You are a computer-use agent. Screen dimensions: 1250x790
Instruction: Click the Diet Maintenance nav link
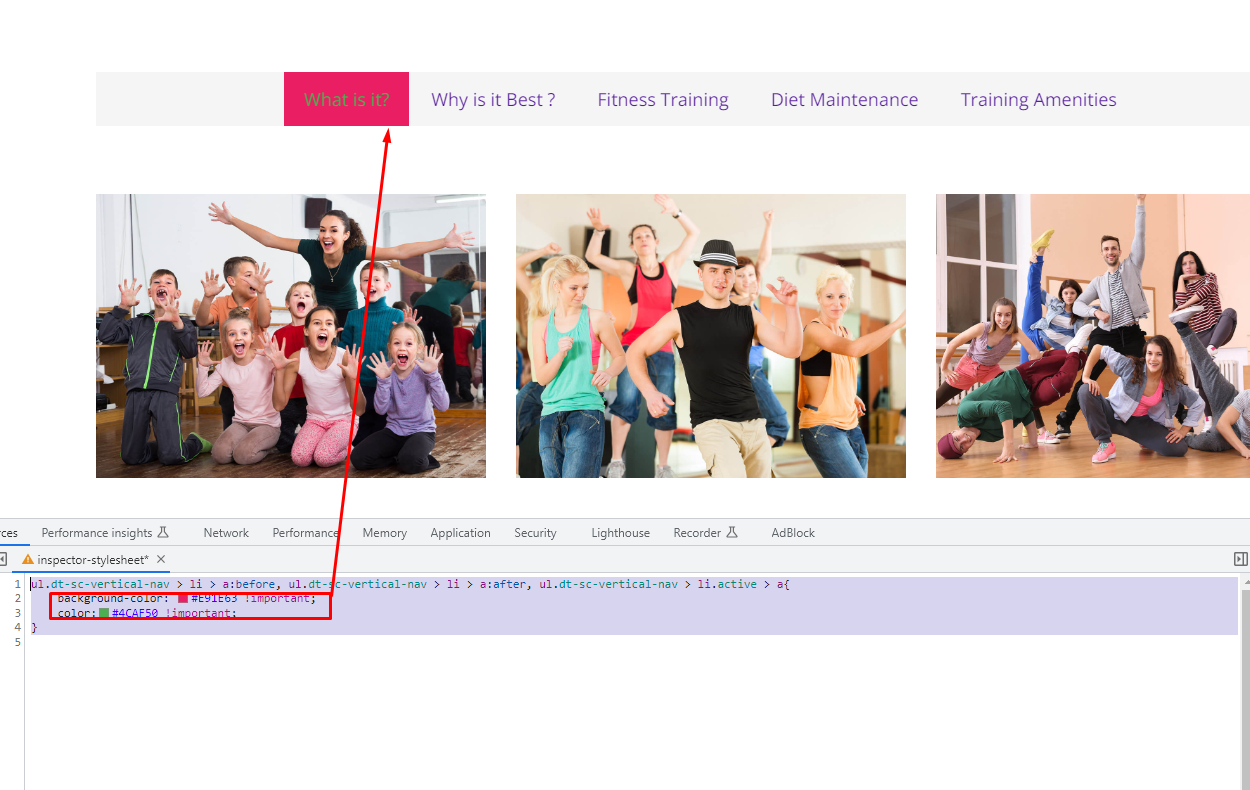(844, 99)
